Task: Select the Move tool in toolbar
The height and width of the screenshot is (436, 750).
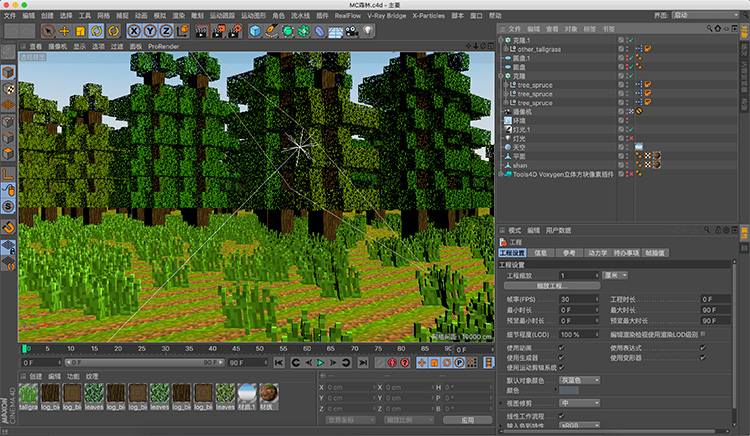Action: tap(64, 31)
